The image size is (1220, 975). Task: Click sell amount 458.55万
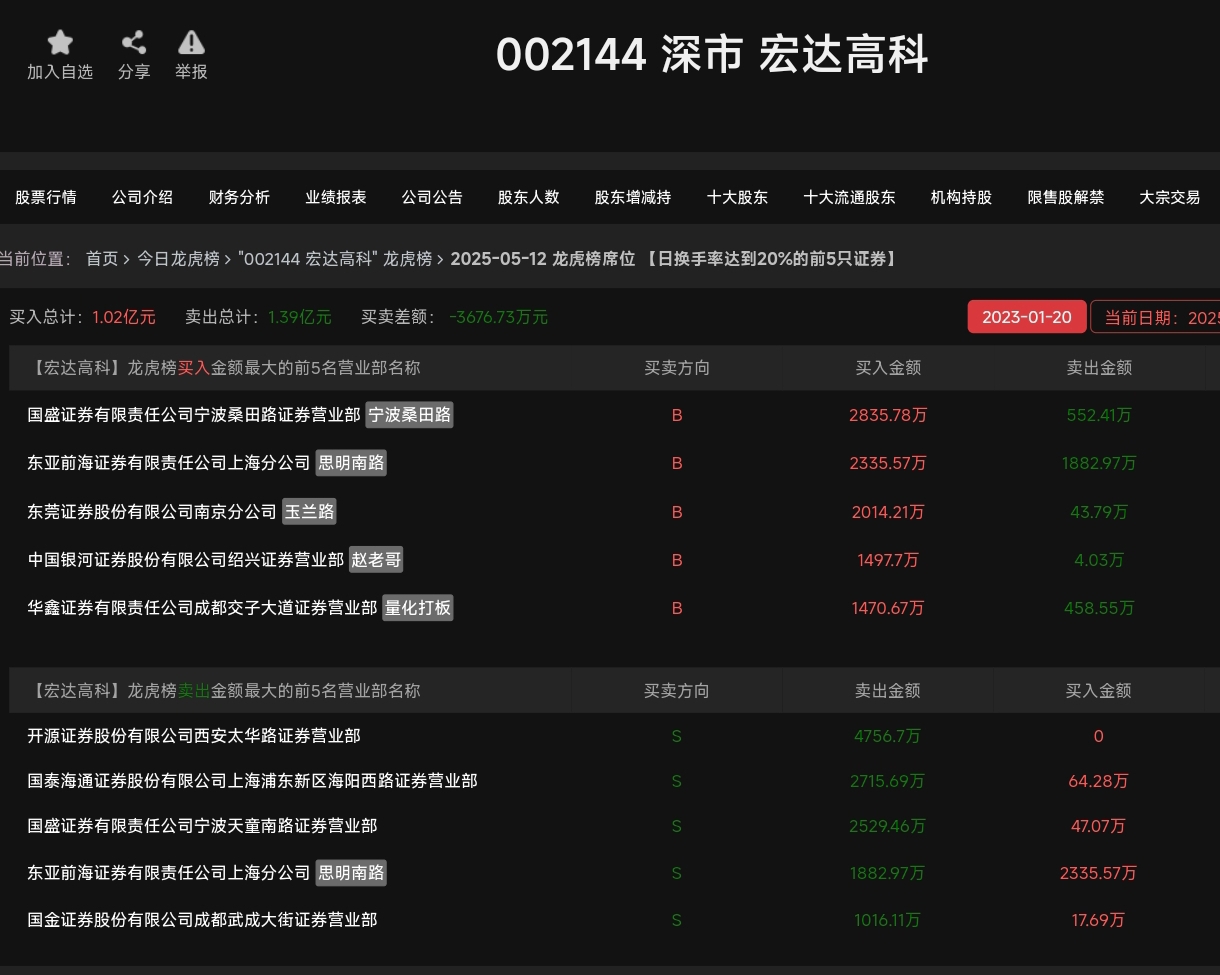click(x=1099, y=608)
